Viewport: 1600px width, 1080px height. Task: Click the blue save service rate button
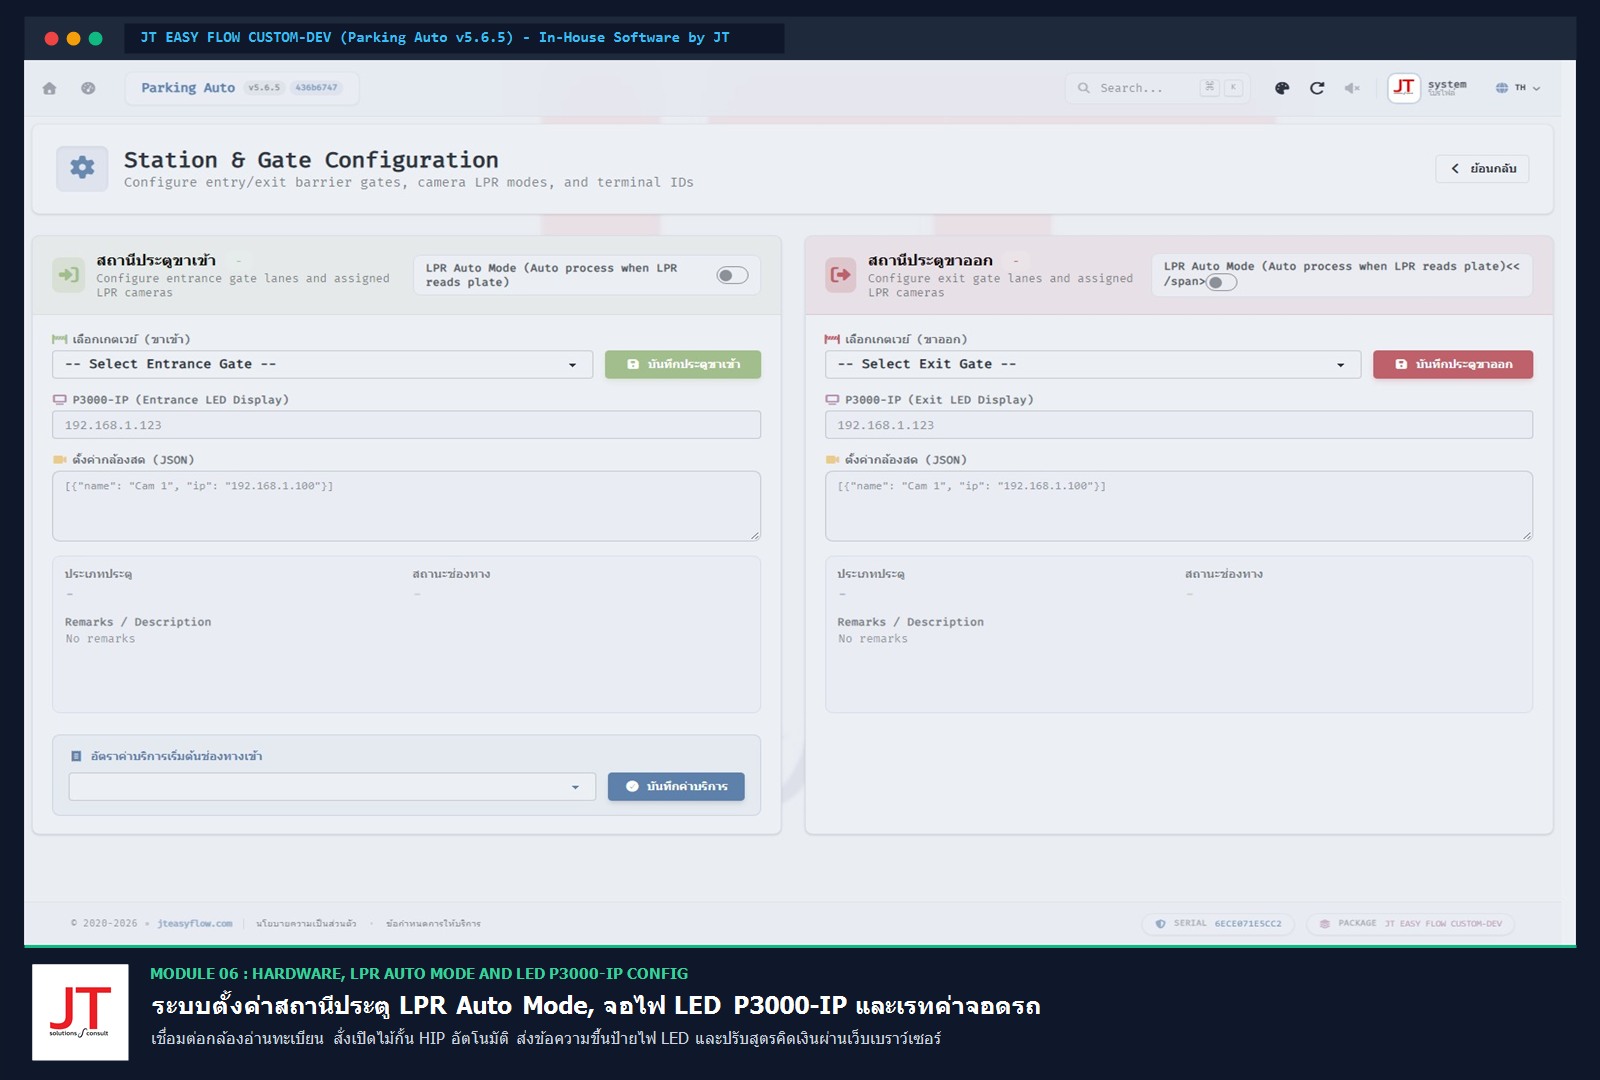pos(676,787)
